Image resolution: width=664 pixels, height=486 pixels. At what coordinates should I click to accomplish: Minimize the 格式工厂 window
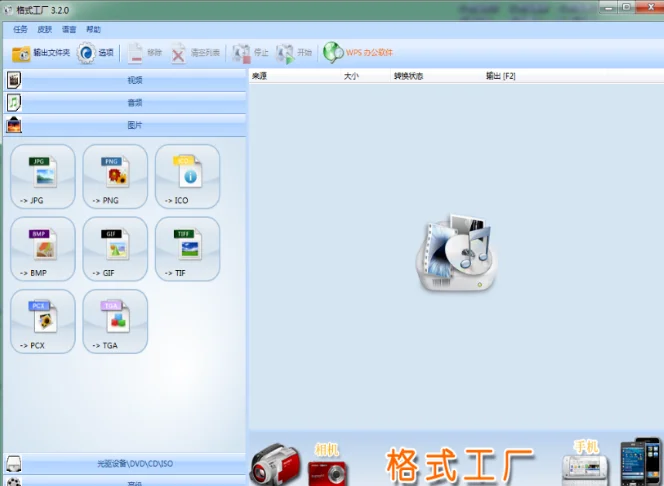[609, 7]
